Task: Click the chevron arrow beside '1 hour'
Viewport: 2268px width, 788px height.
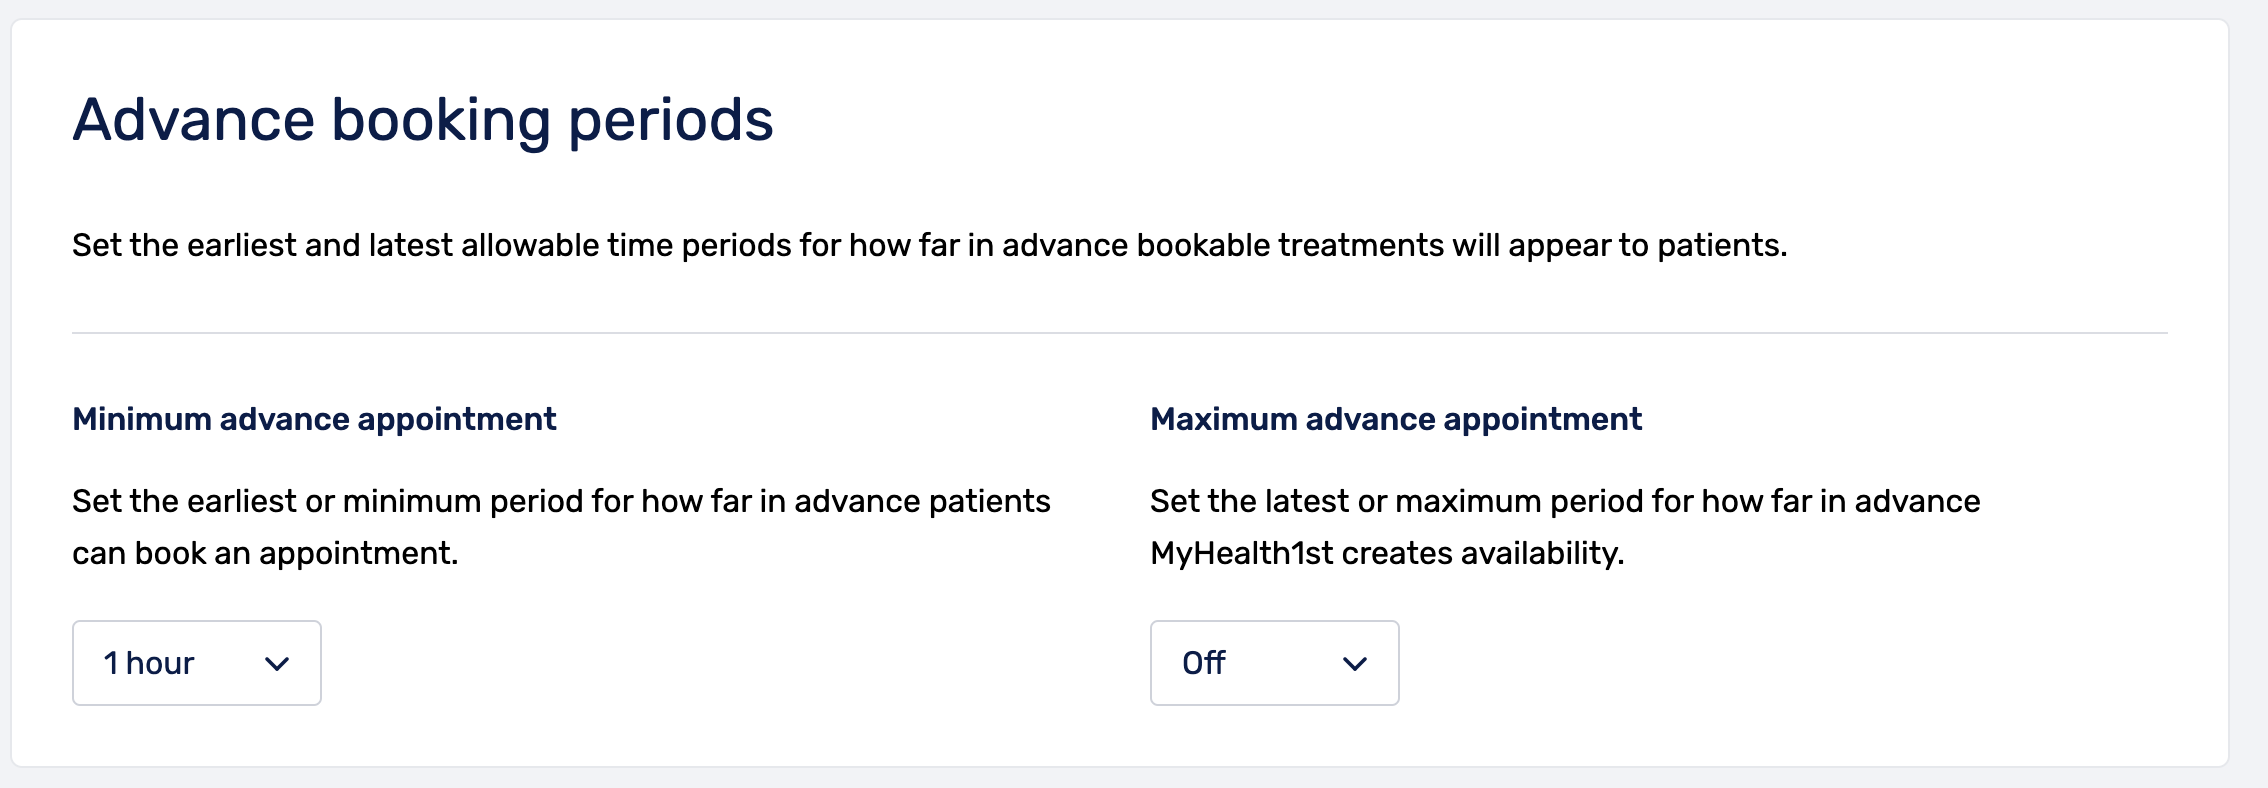Action: [277, 664]
